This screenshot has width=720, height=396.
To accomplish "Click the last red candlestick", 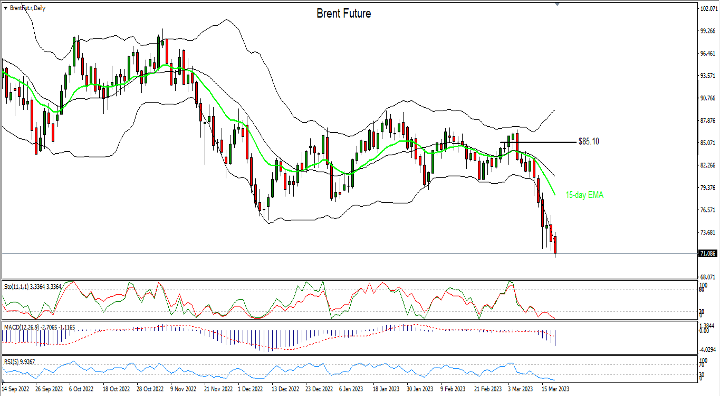I will click(x=556, y=245).
